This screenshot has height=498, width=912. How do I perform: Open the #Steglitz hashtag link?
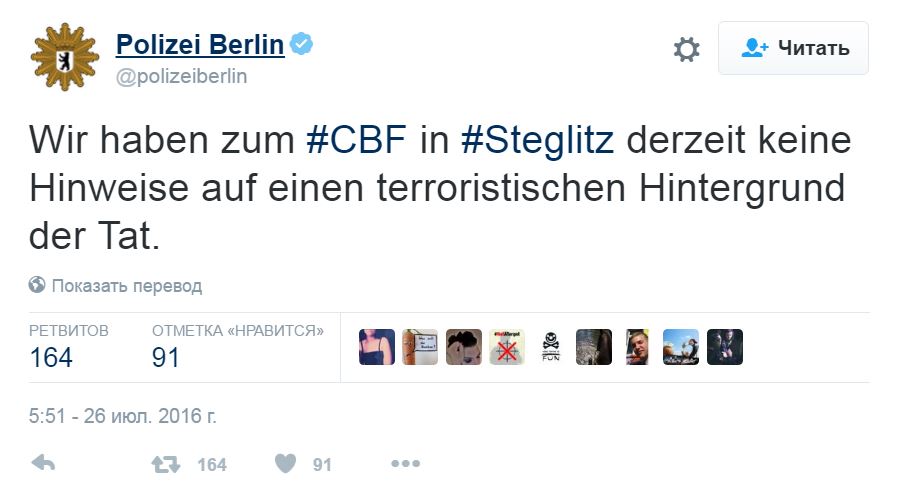[x=536, y=139]
